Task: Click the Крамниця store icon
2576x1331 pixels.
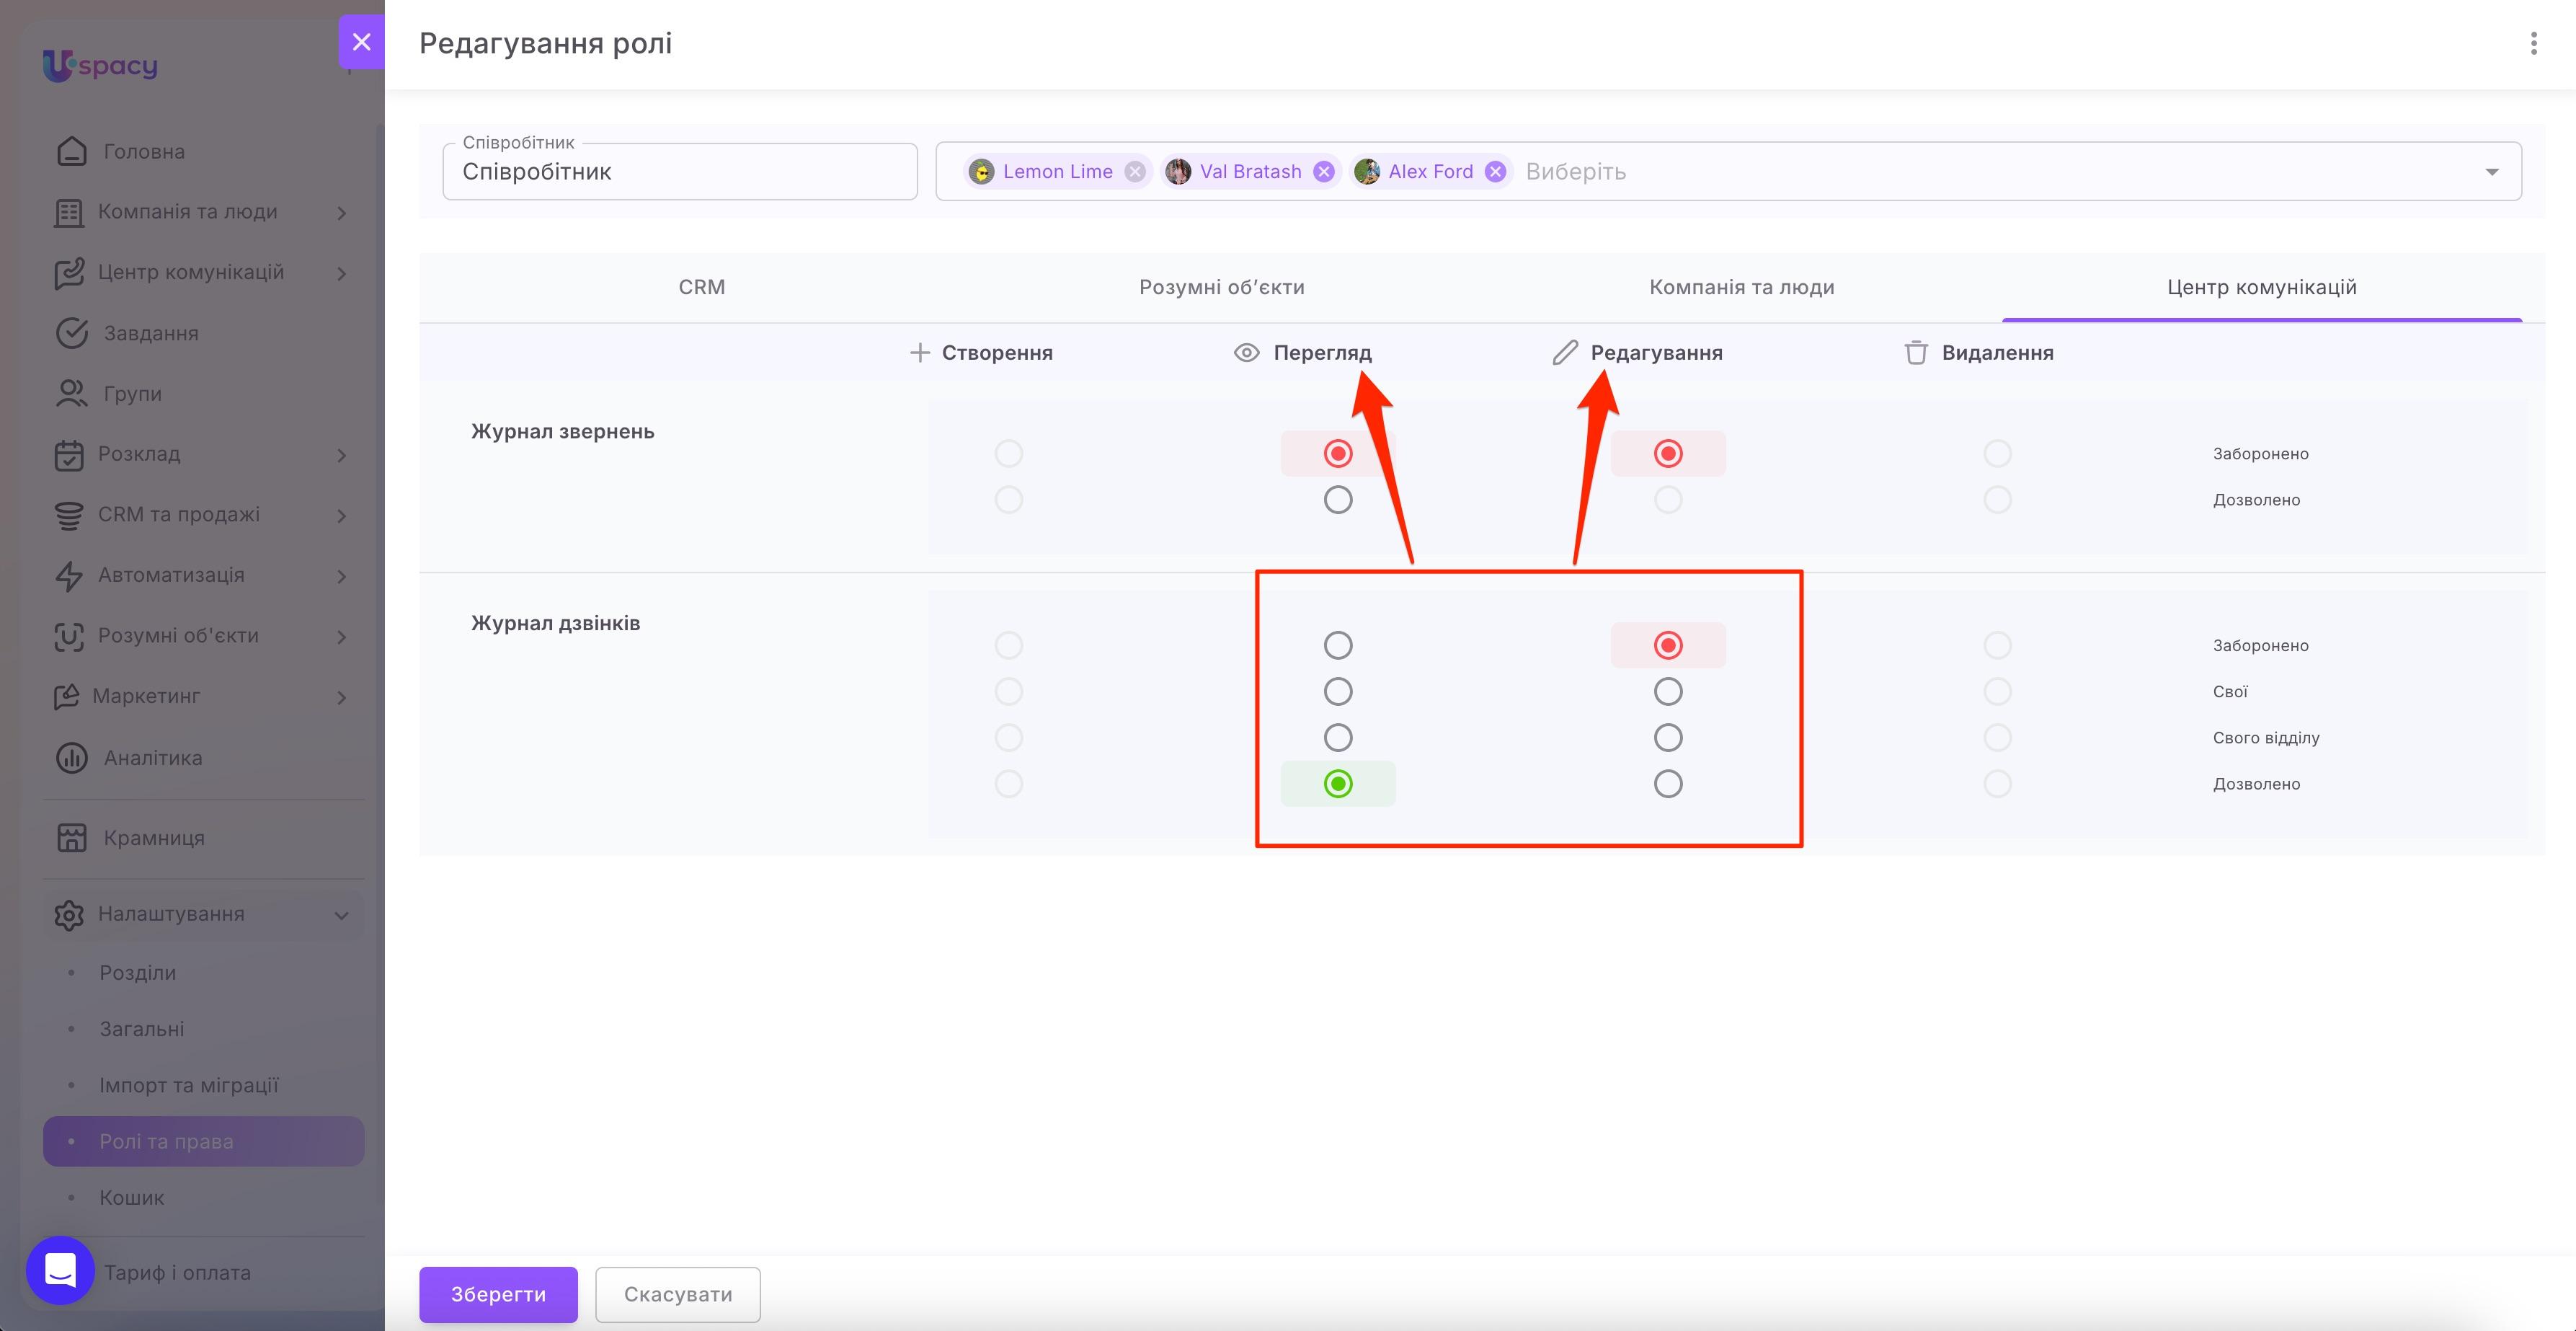Action: (71, 838)
